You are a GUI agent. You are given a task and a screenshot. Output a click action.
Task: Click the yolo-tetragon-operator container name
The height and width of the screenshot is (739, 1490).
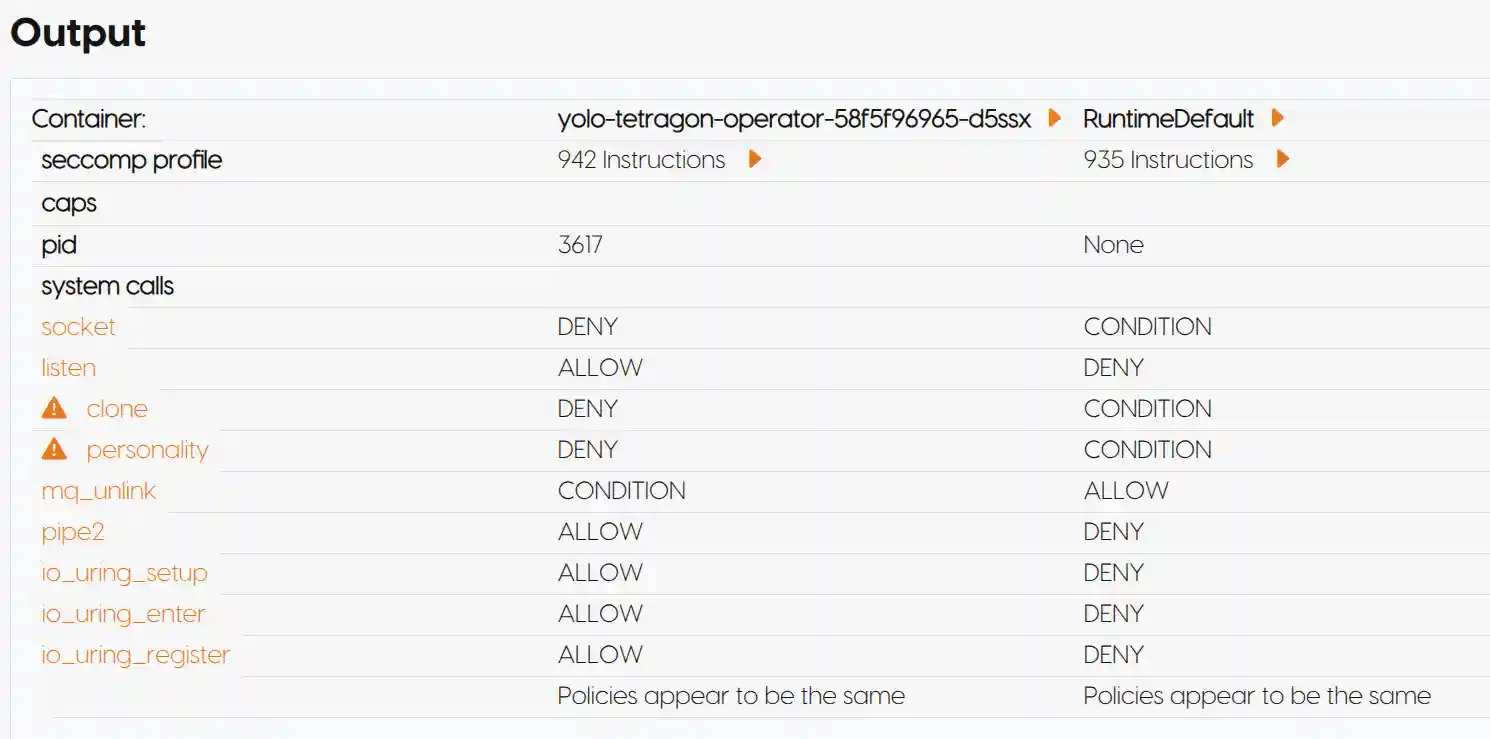tap(793, 119)
